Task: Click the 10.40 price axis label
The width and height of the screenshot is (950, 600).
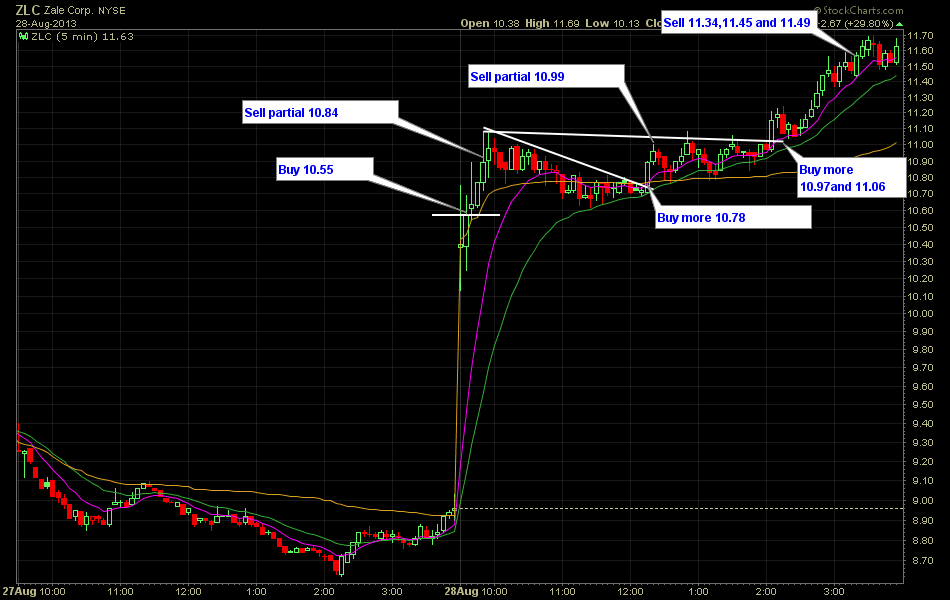Action: tap(920, 245)
